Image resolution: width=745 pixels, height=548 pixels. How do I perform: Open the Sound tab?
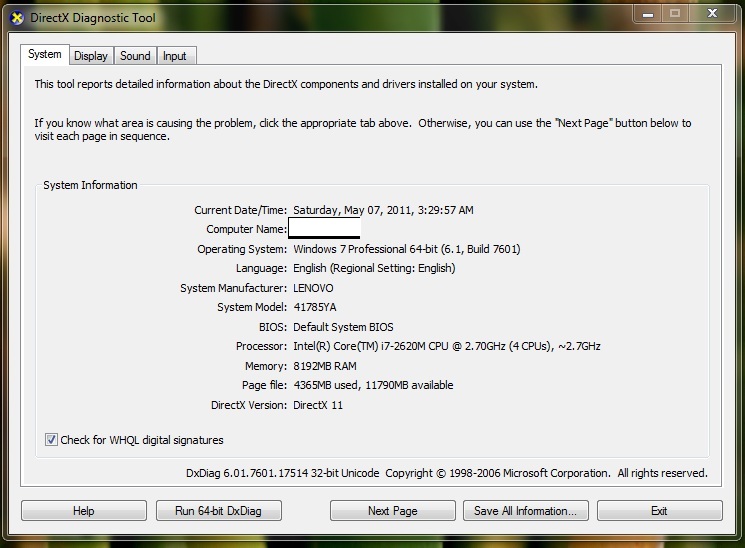[x=135, y=56]
